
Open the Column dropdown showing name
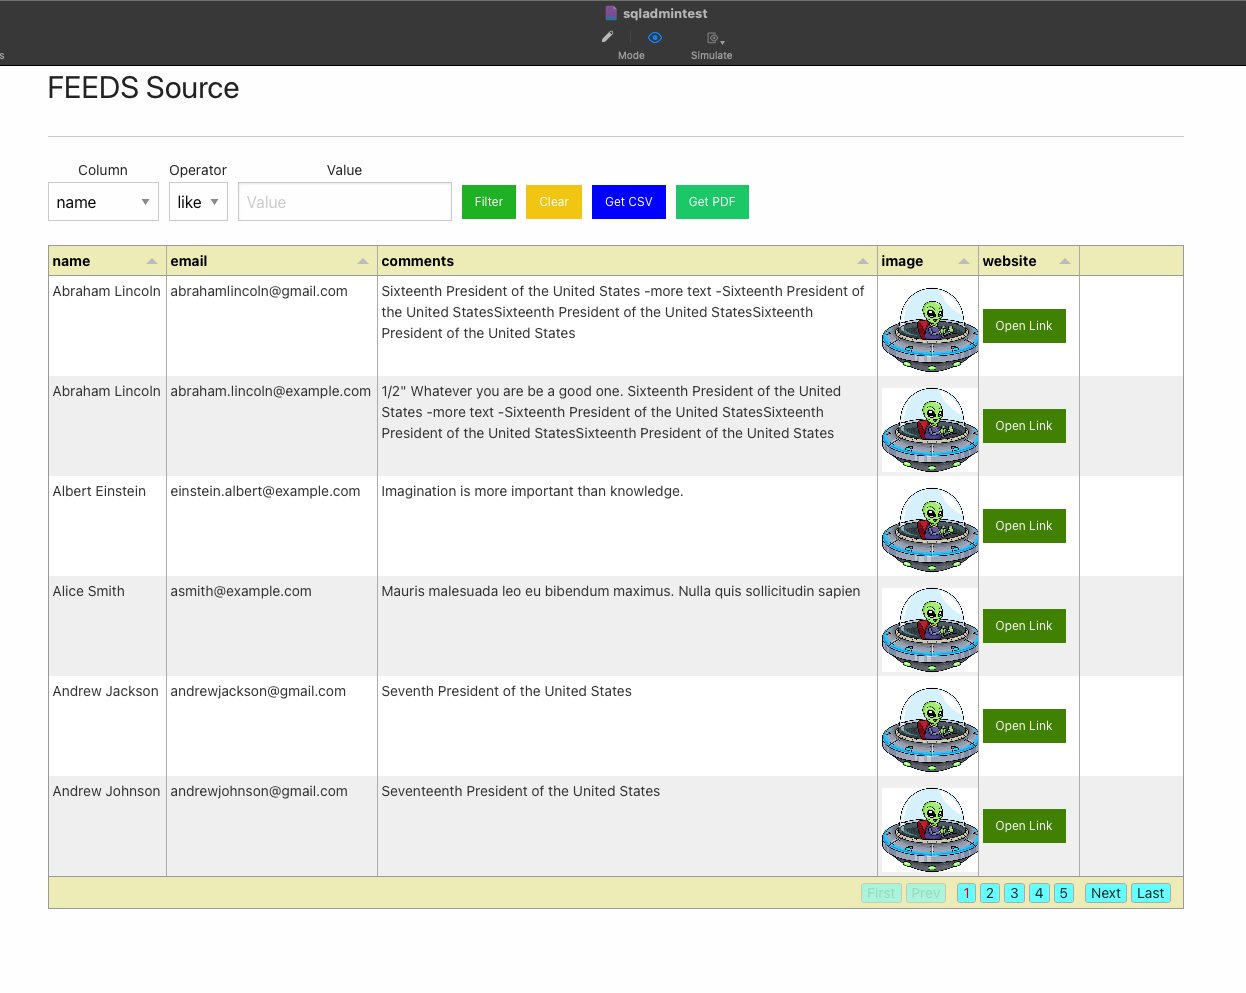point(103,201)
